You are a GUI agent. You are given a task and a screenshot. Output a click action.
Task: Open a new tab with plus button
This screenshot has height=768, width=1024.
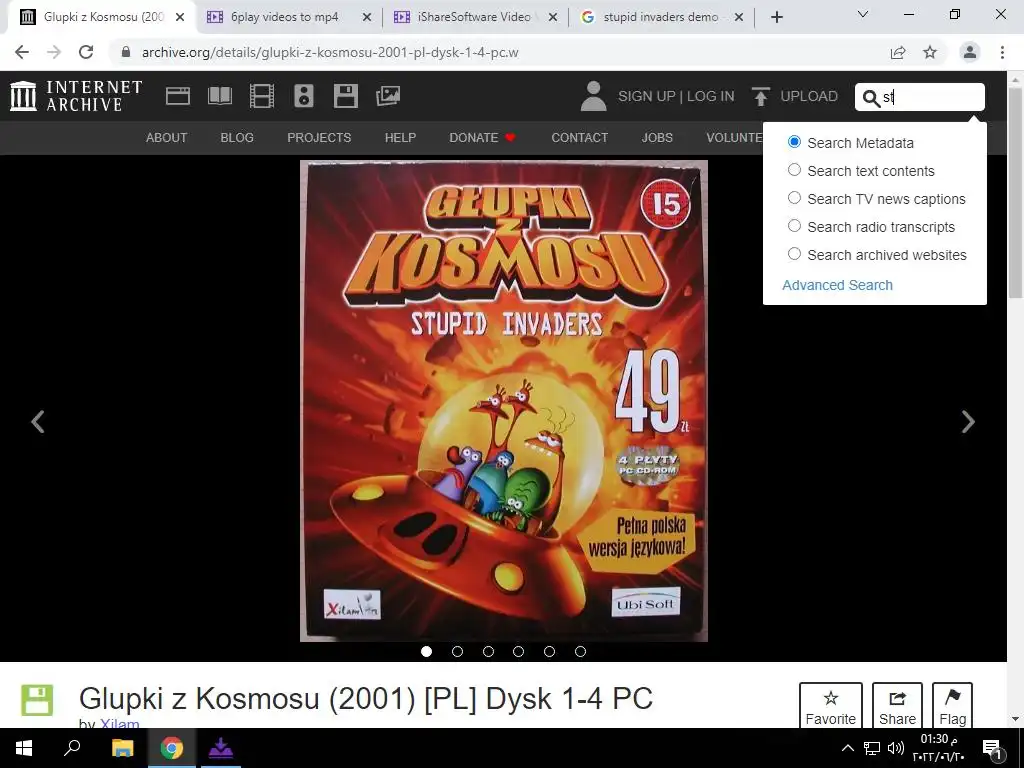[776, 17]
